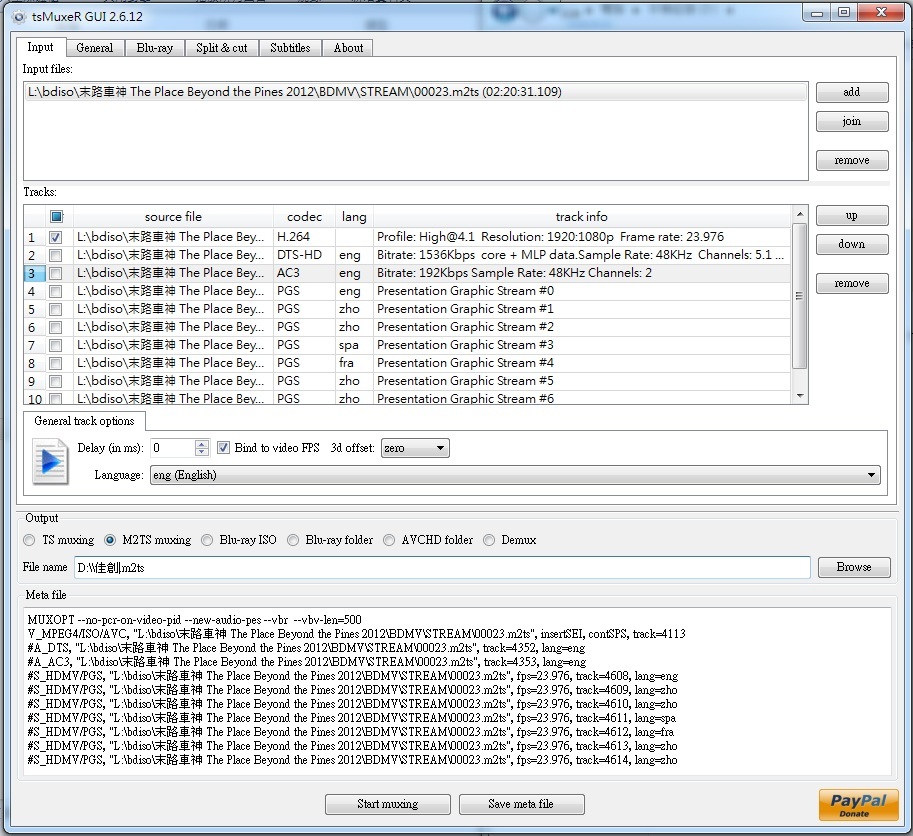Click Start muxing button
Viewport: 913px width, 836px height.
(x=388, y=804)
